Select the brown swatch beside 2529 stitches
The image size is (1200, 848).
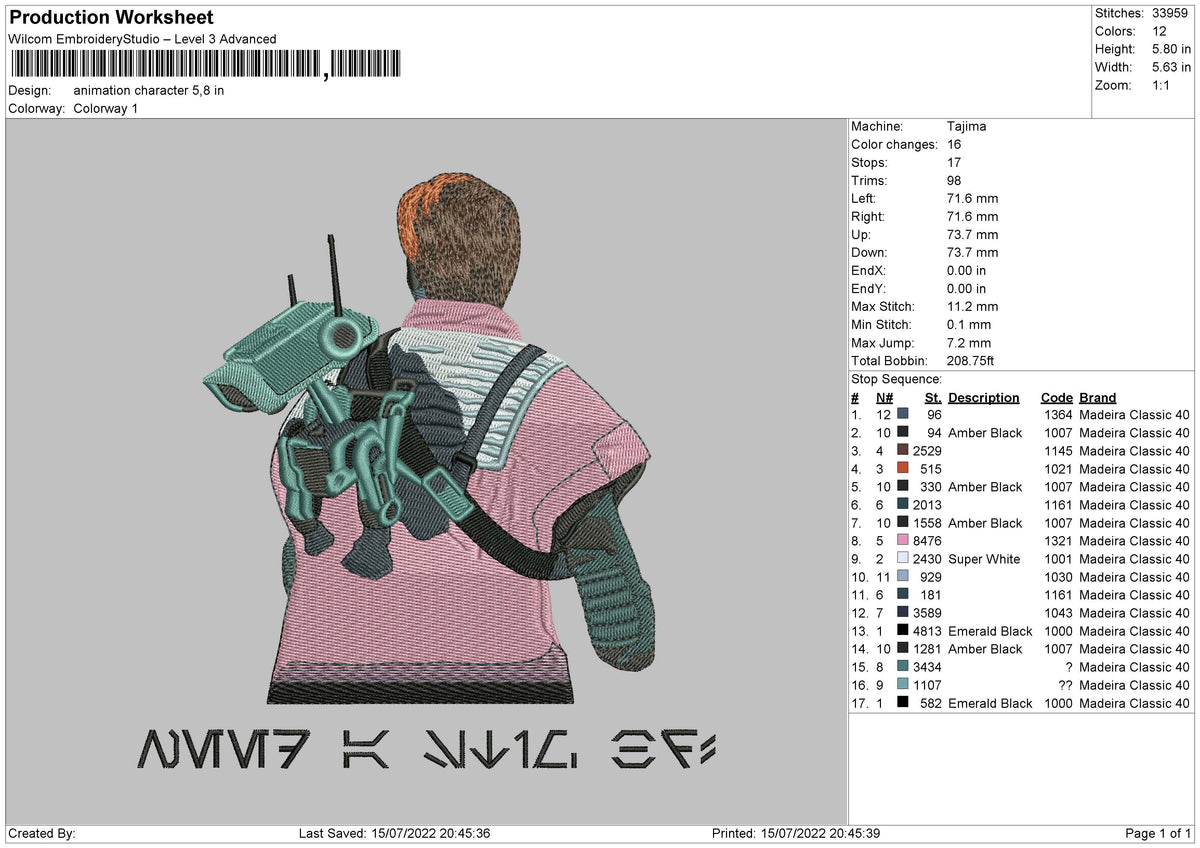[x=903, y=450]
